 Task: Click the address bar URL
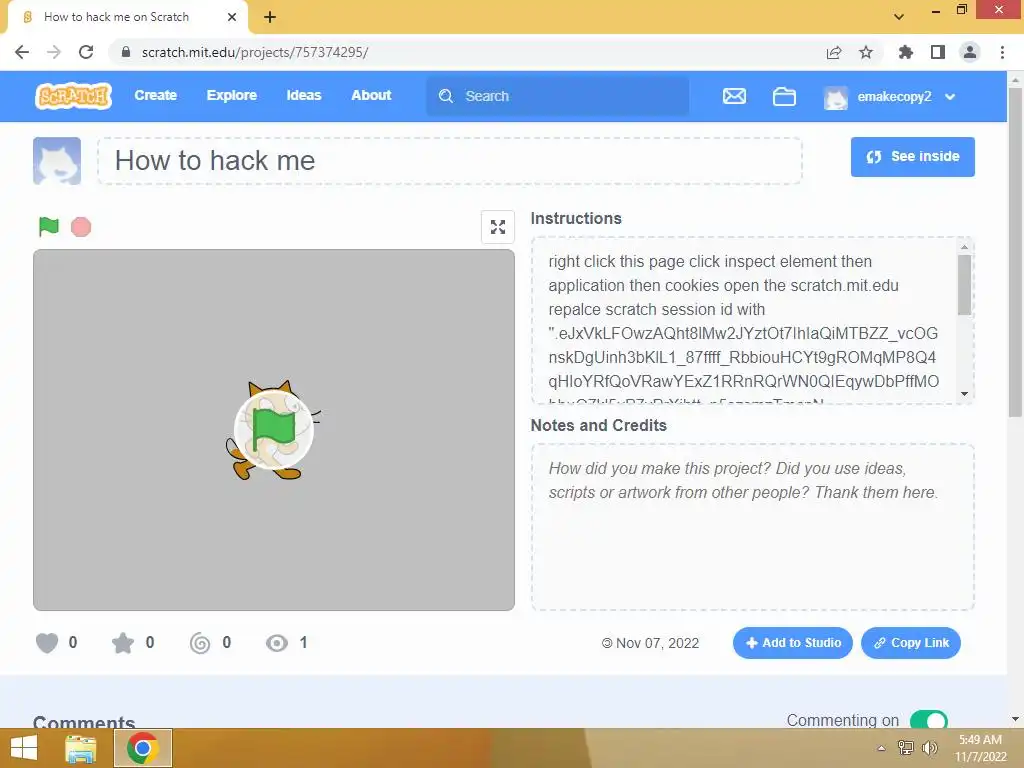click(x=255, y=52)
